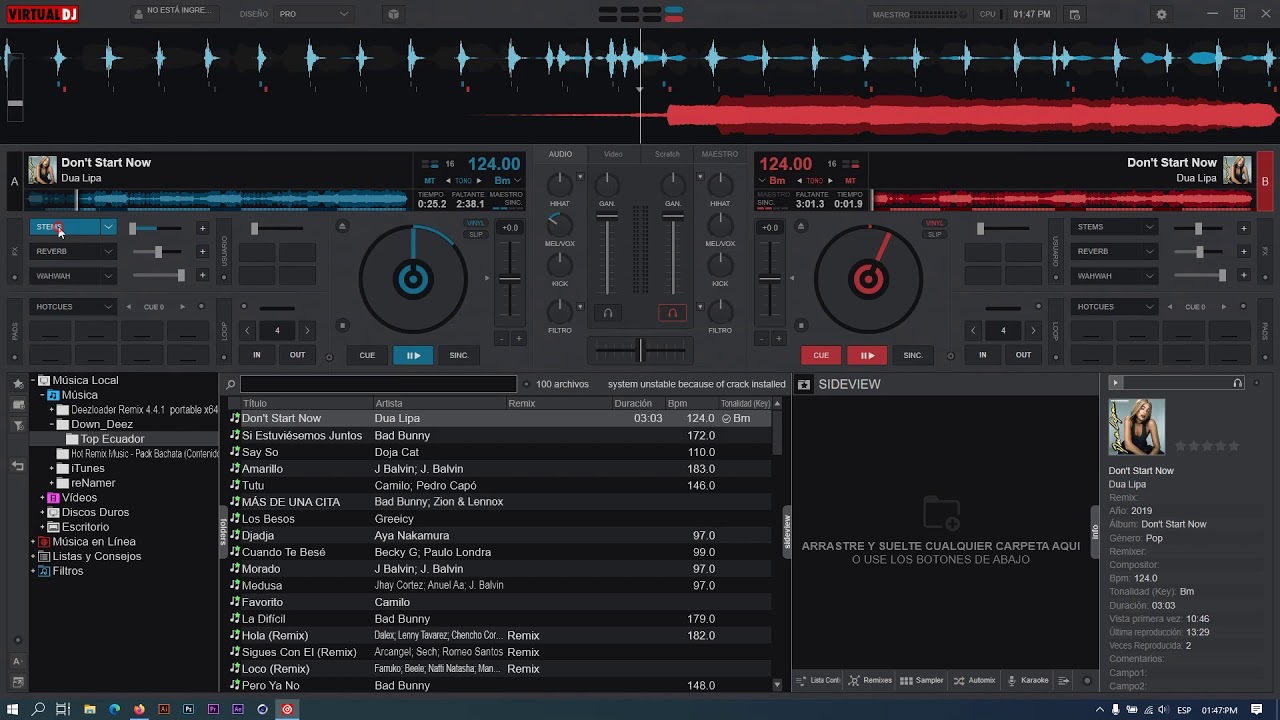Switch mixer to Video tab
1280x720 pixels.
pyautogui.click(x=613, y=154)
